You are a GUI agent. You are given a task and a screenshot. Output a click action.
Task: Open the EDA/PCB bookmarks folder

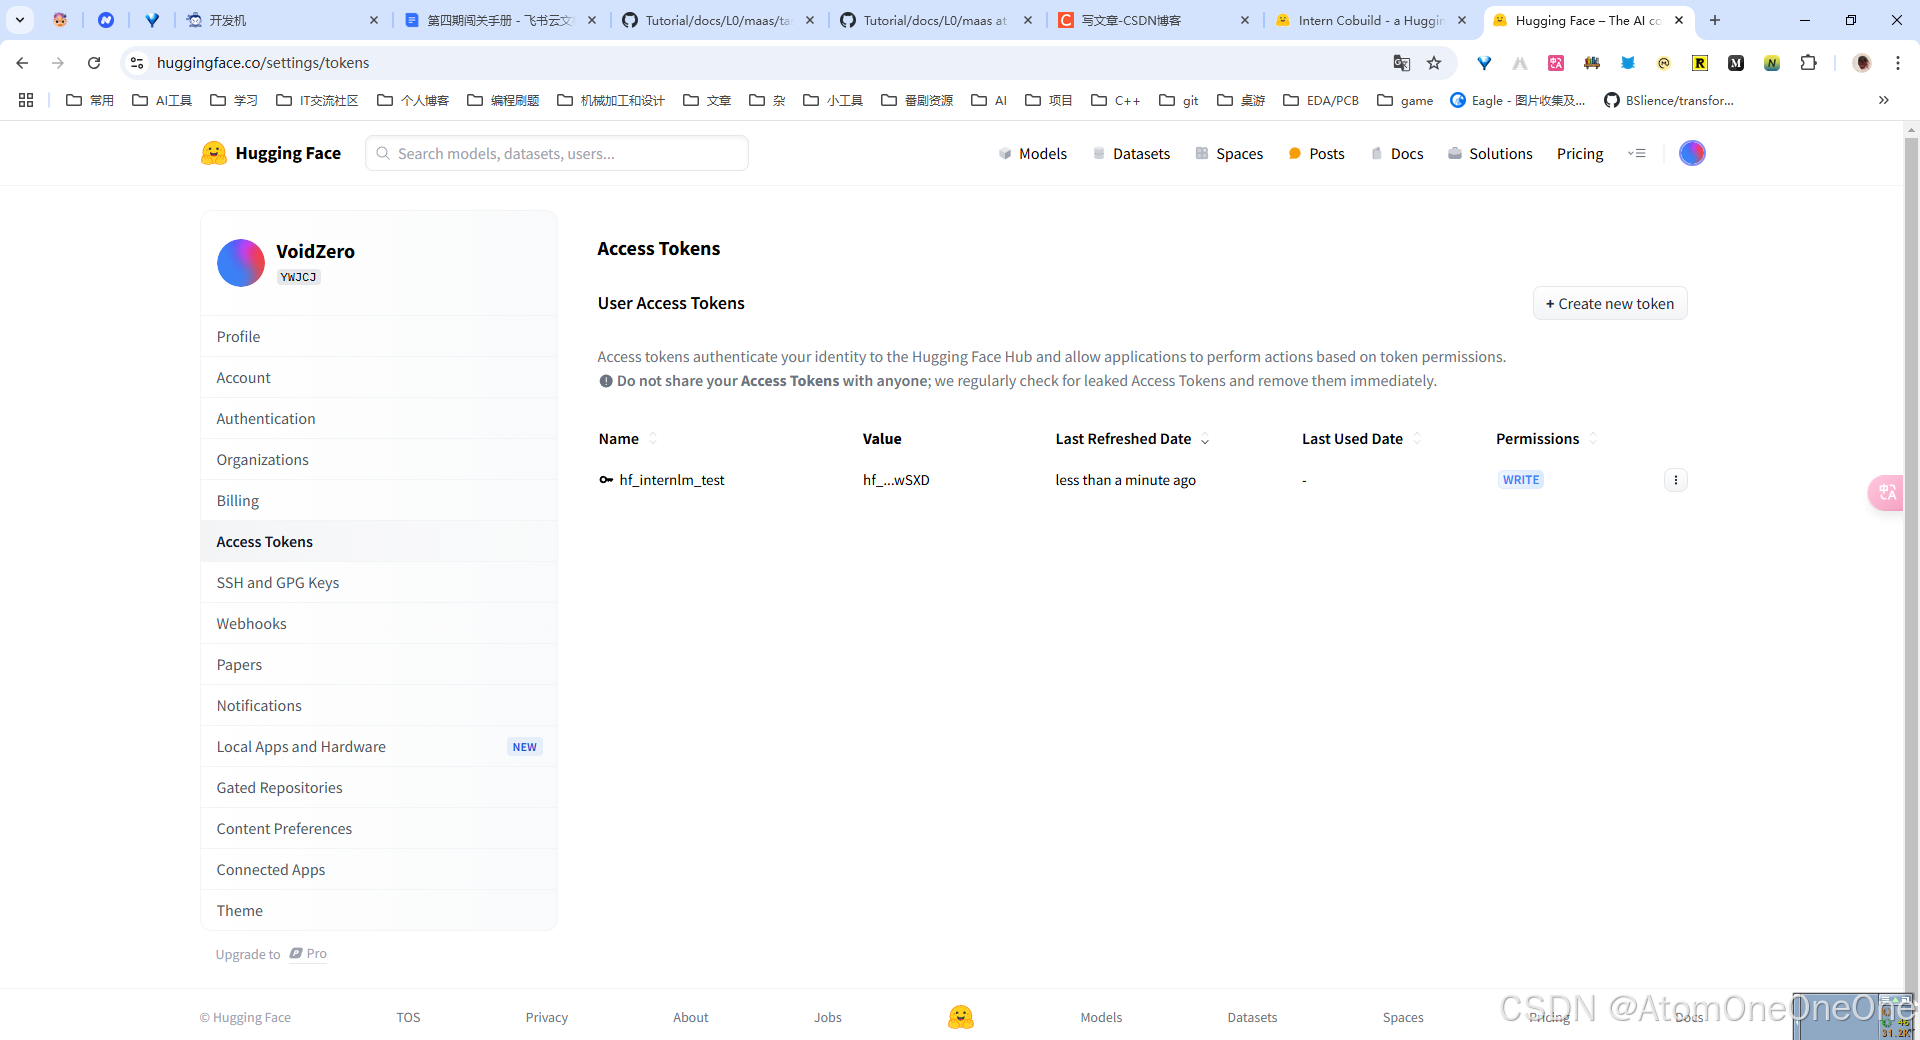coord(1321,100)
